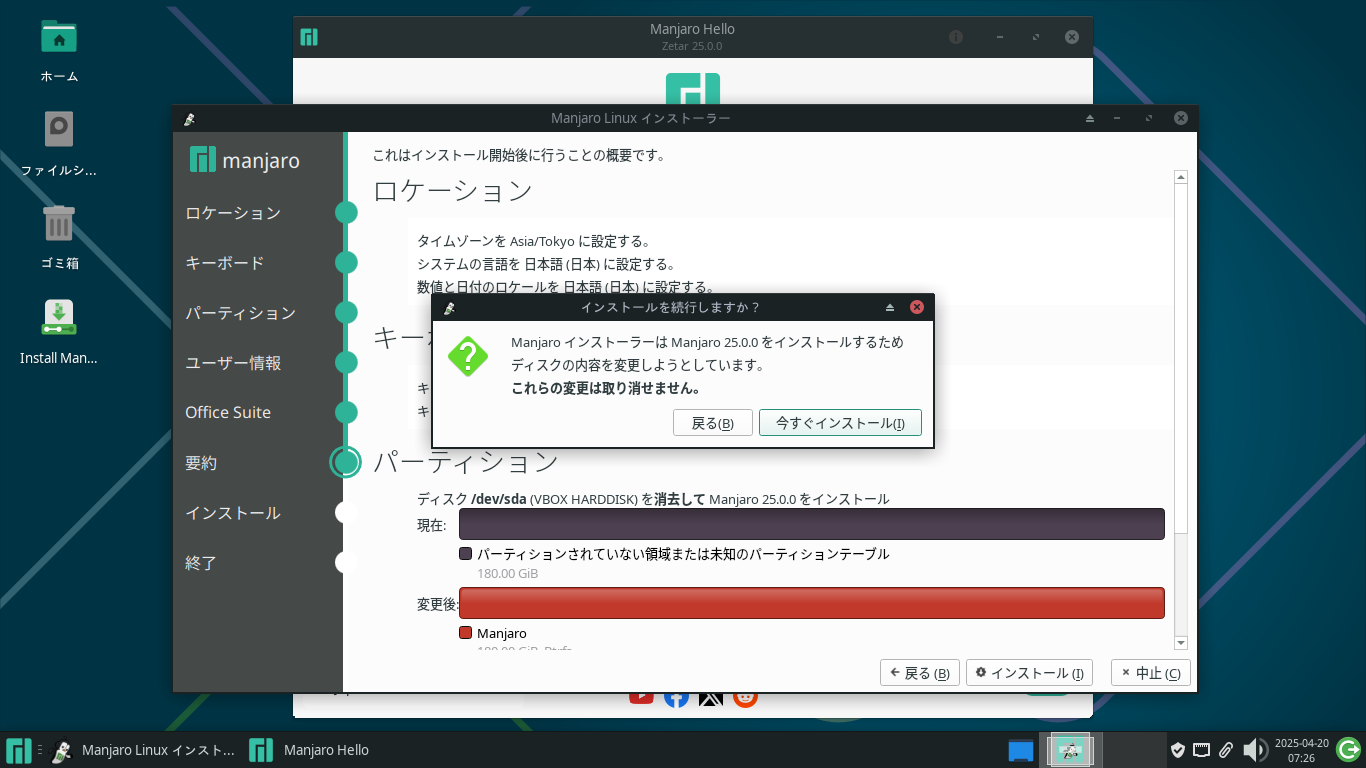
Task: Click the workspace pager thumbnail in taskbar
Action: click(x=1070, y=750)
